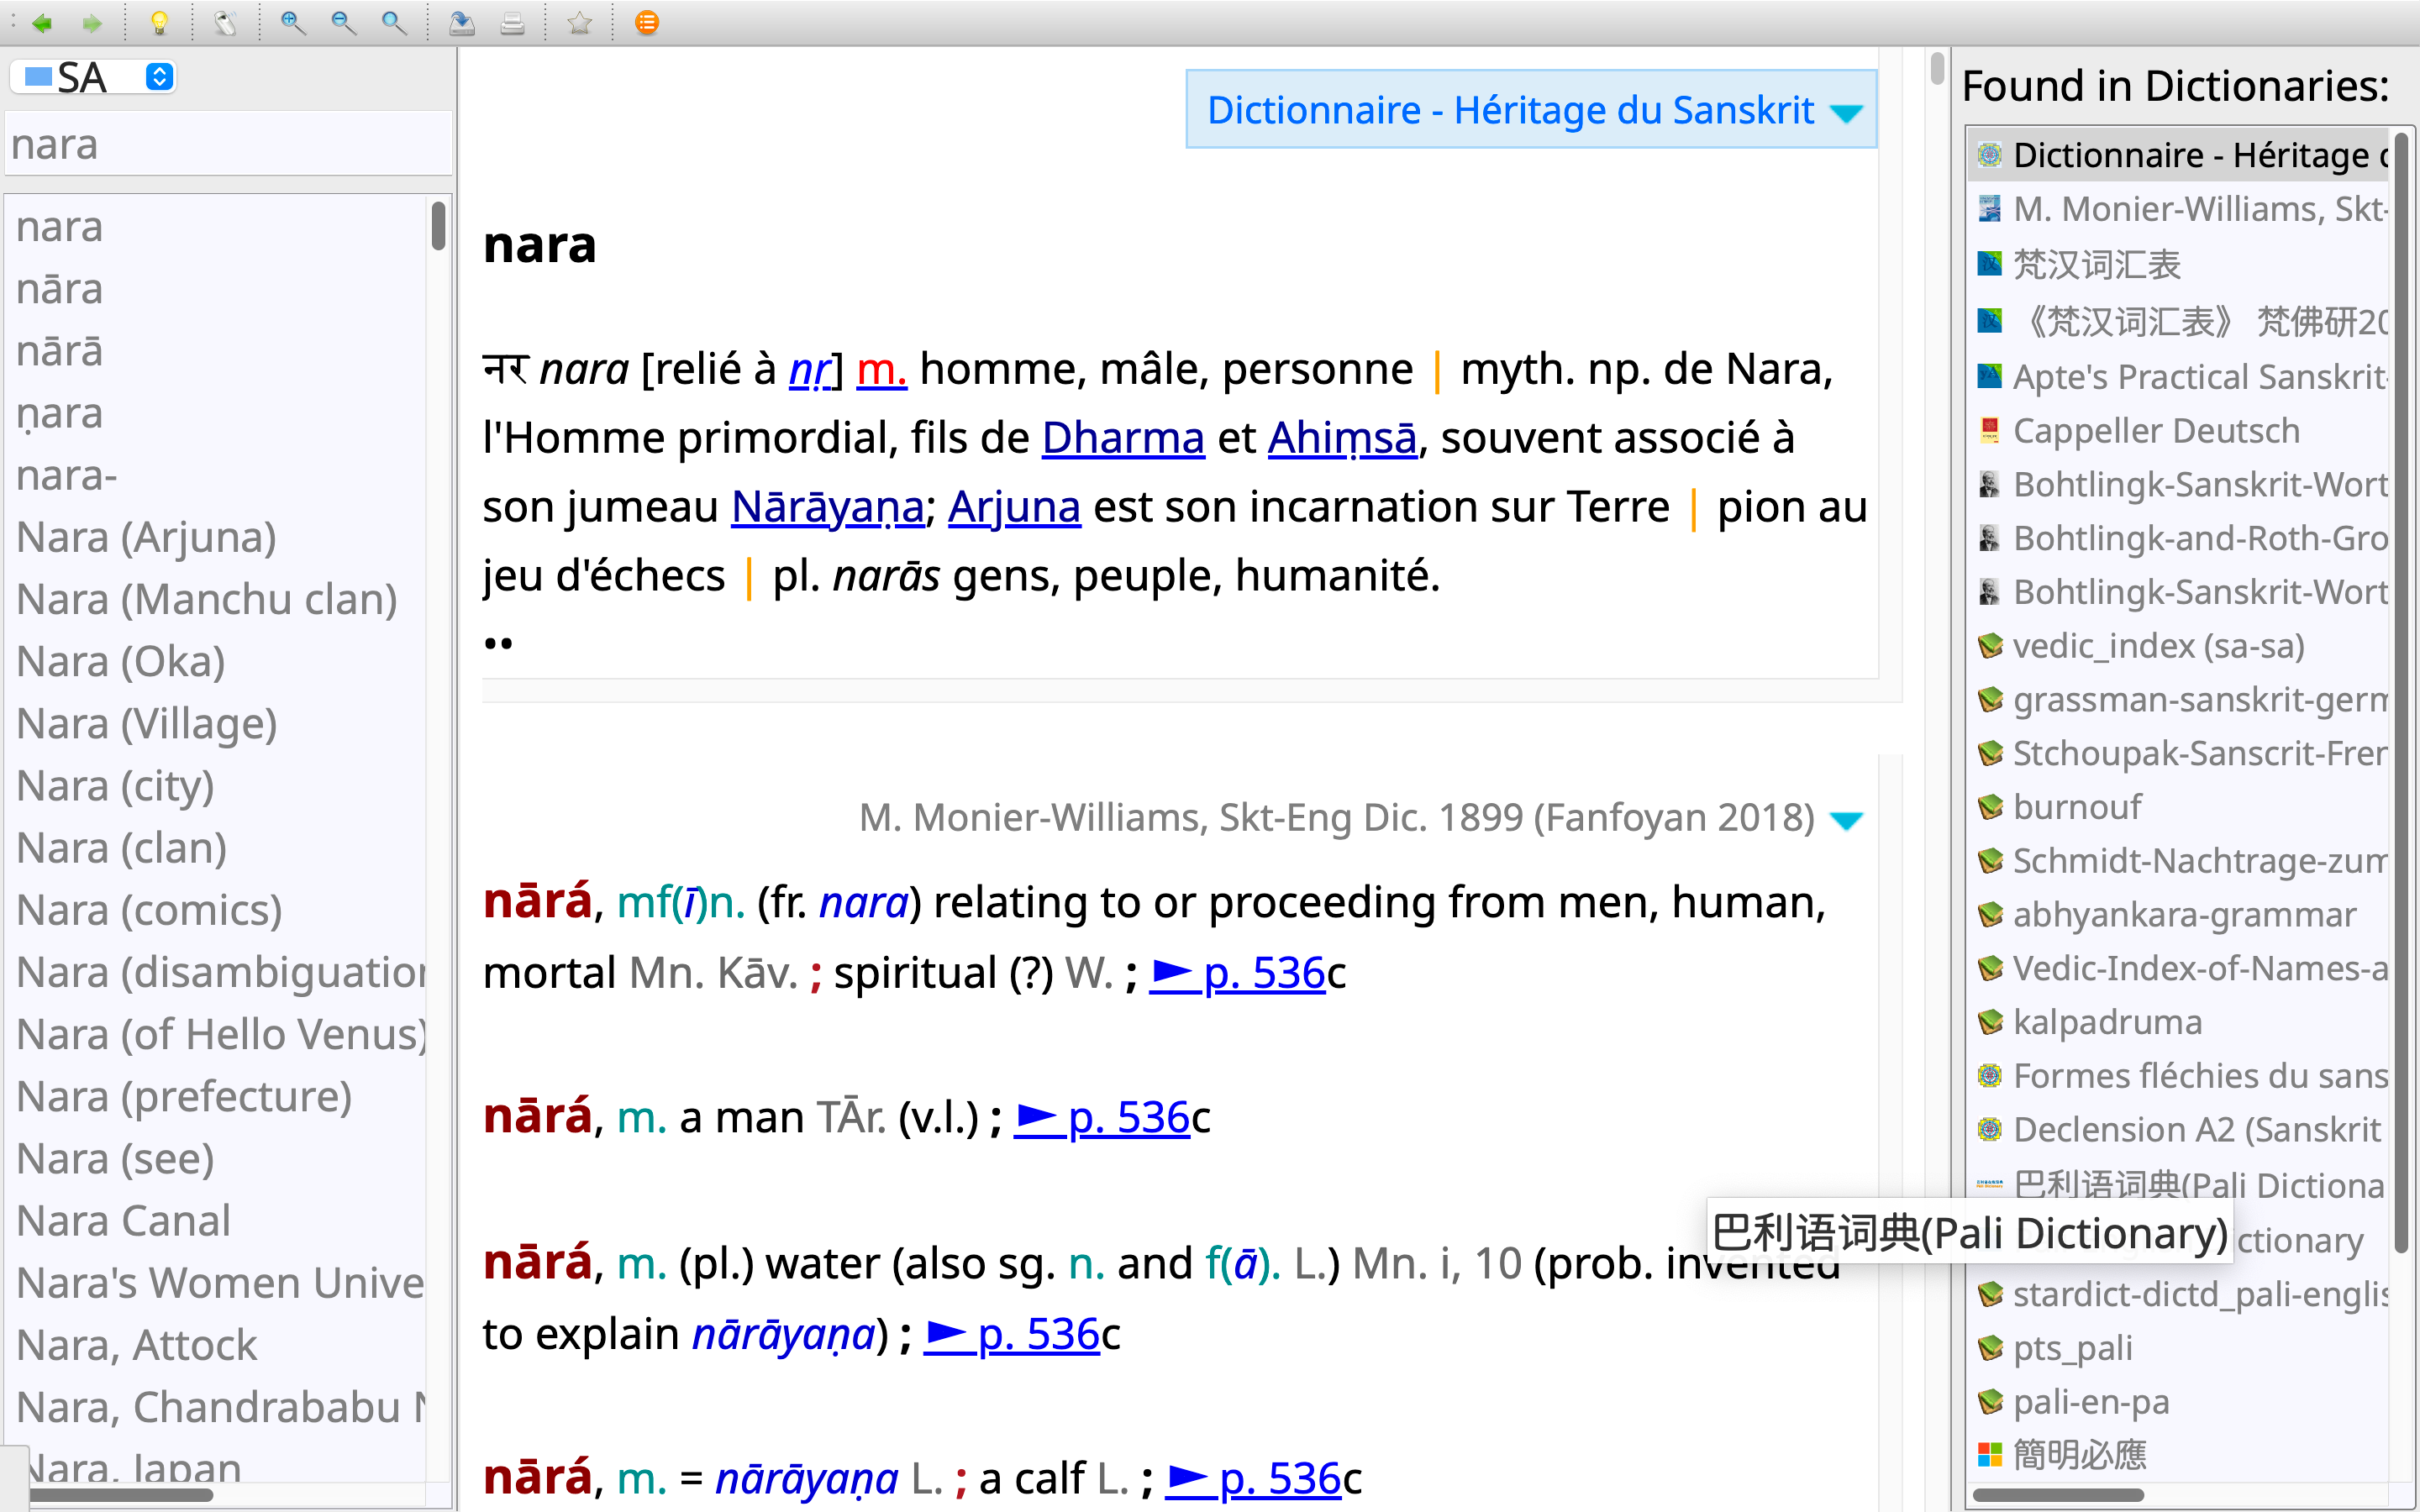Jump to Schmidt-Nachtrage-zum dictionary

(x=2180, y=861)
